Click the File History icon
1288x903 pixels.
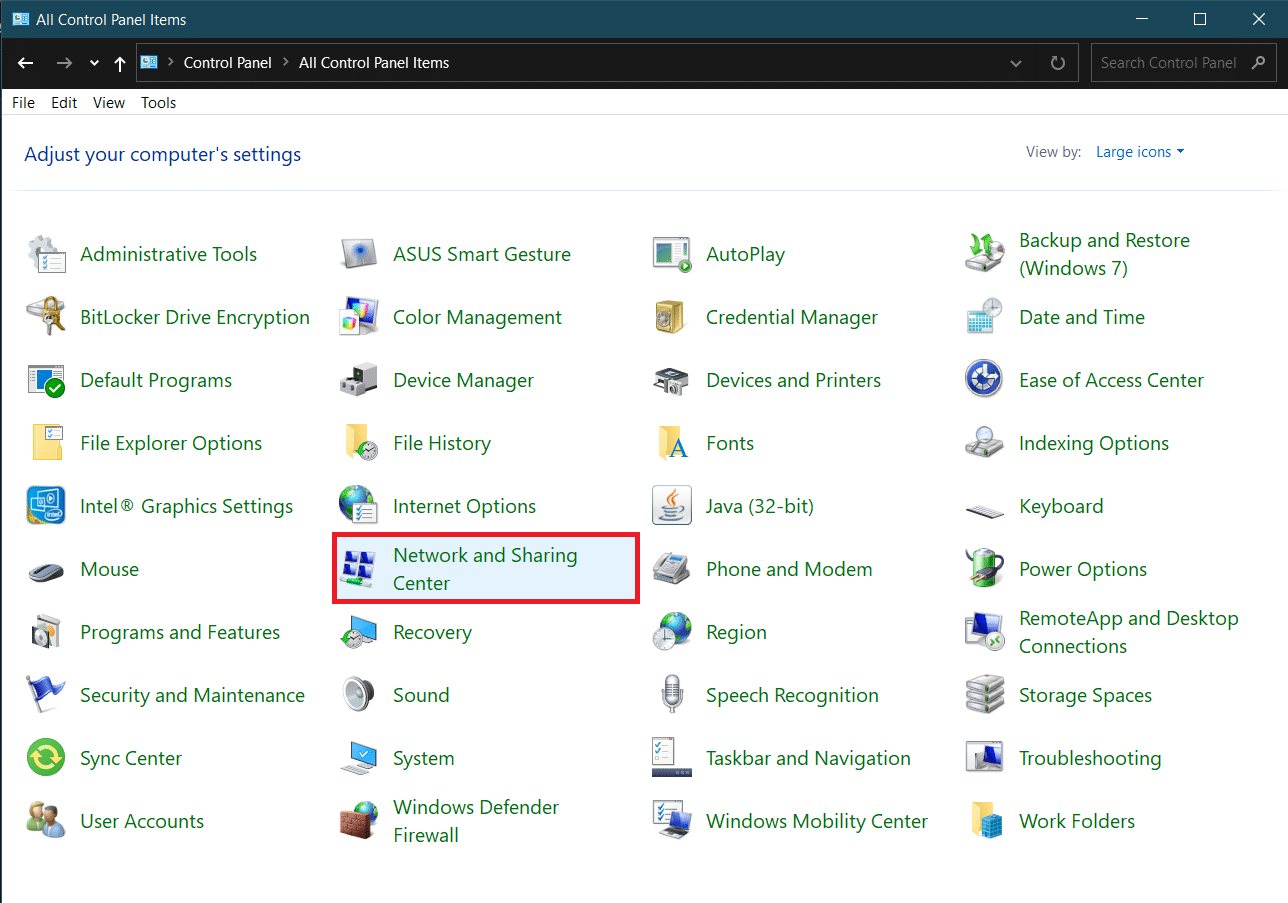coord(359,443)
